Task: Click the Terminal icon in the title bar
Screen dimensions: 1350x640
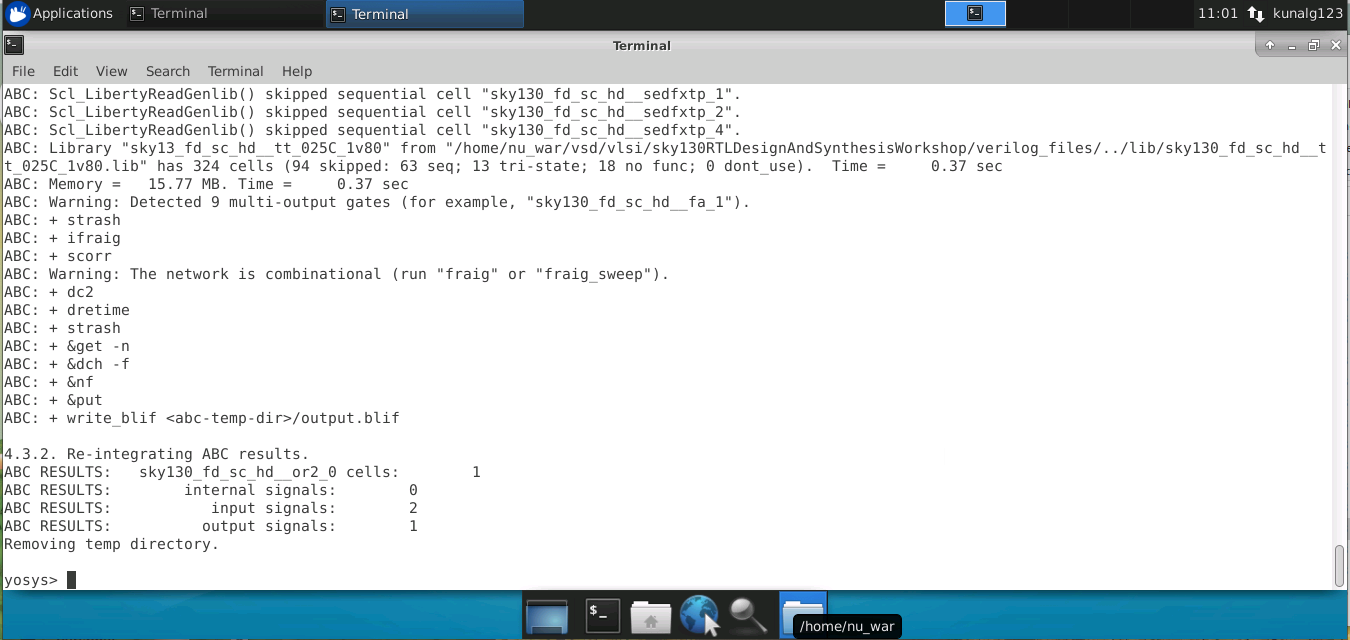Action: 14,45
